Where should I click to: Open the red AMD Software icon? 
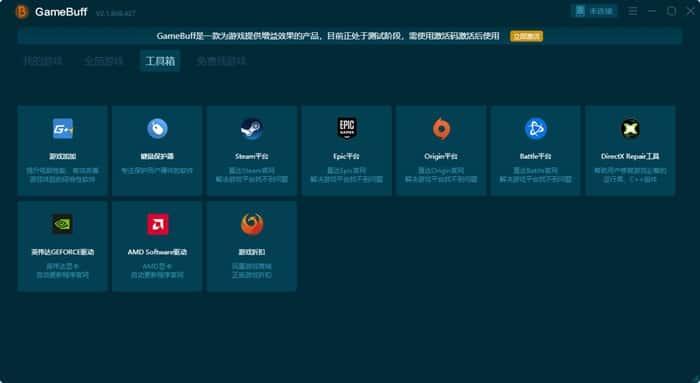[158, 224]
